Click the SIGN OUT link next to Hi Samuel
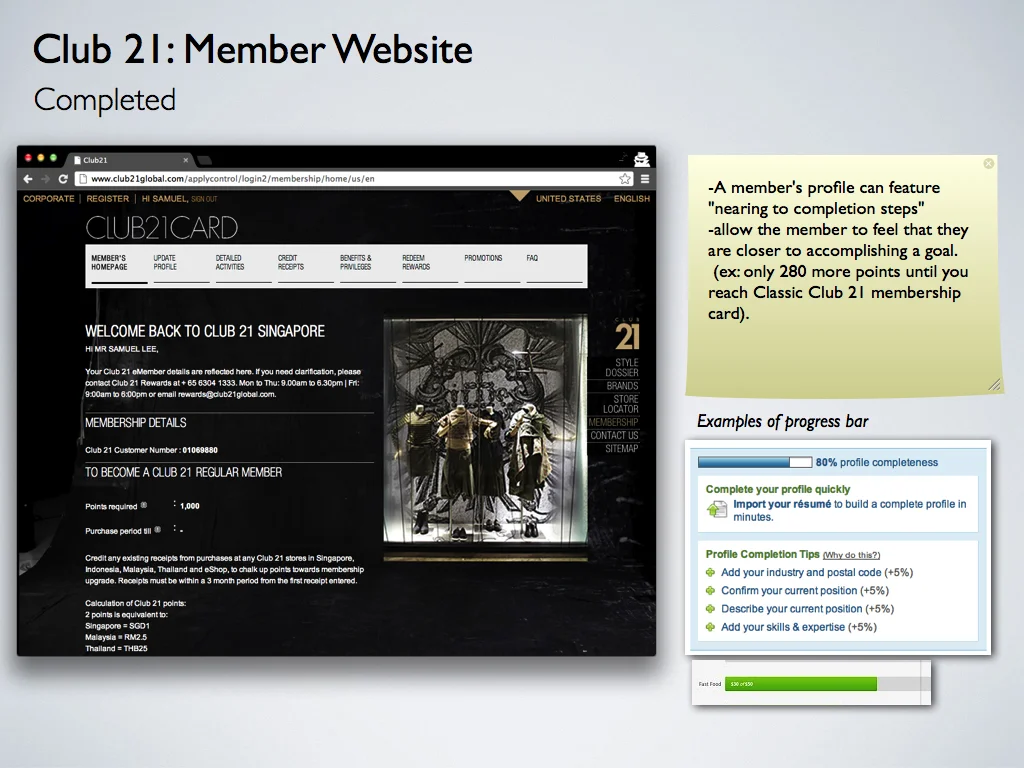The height and width of the screenshot is (768, 1024). [x=204, y=198]
